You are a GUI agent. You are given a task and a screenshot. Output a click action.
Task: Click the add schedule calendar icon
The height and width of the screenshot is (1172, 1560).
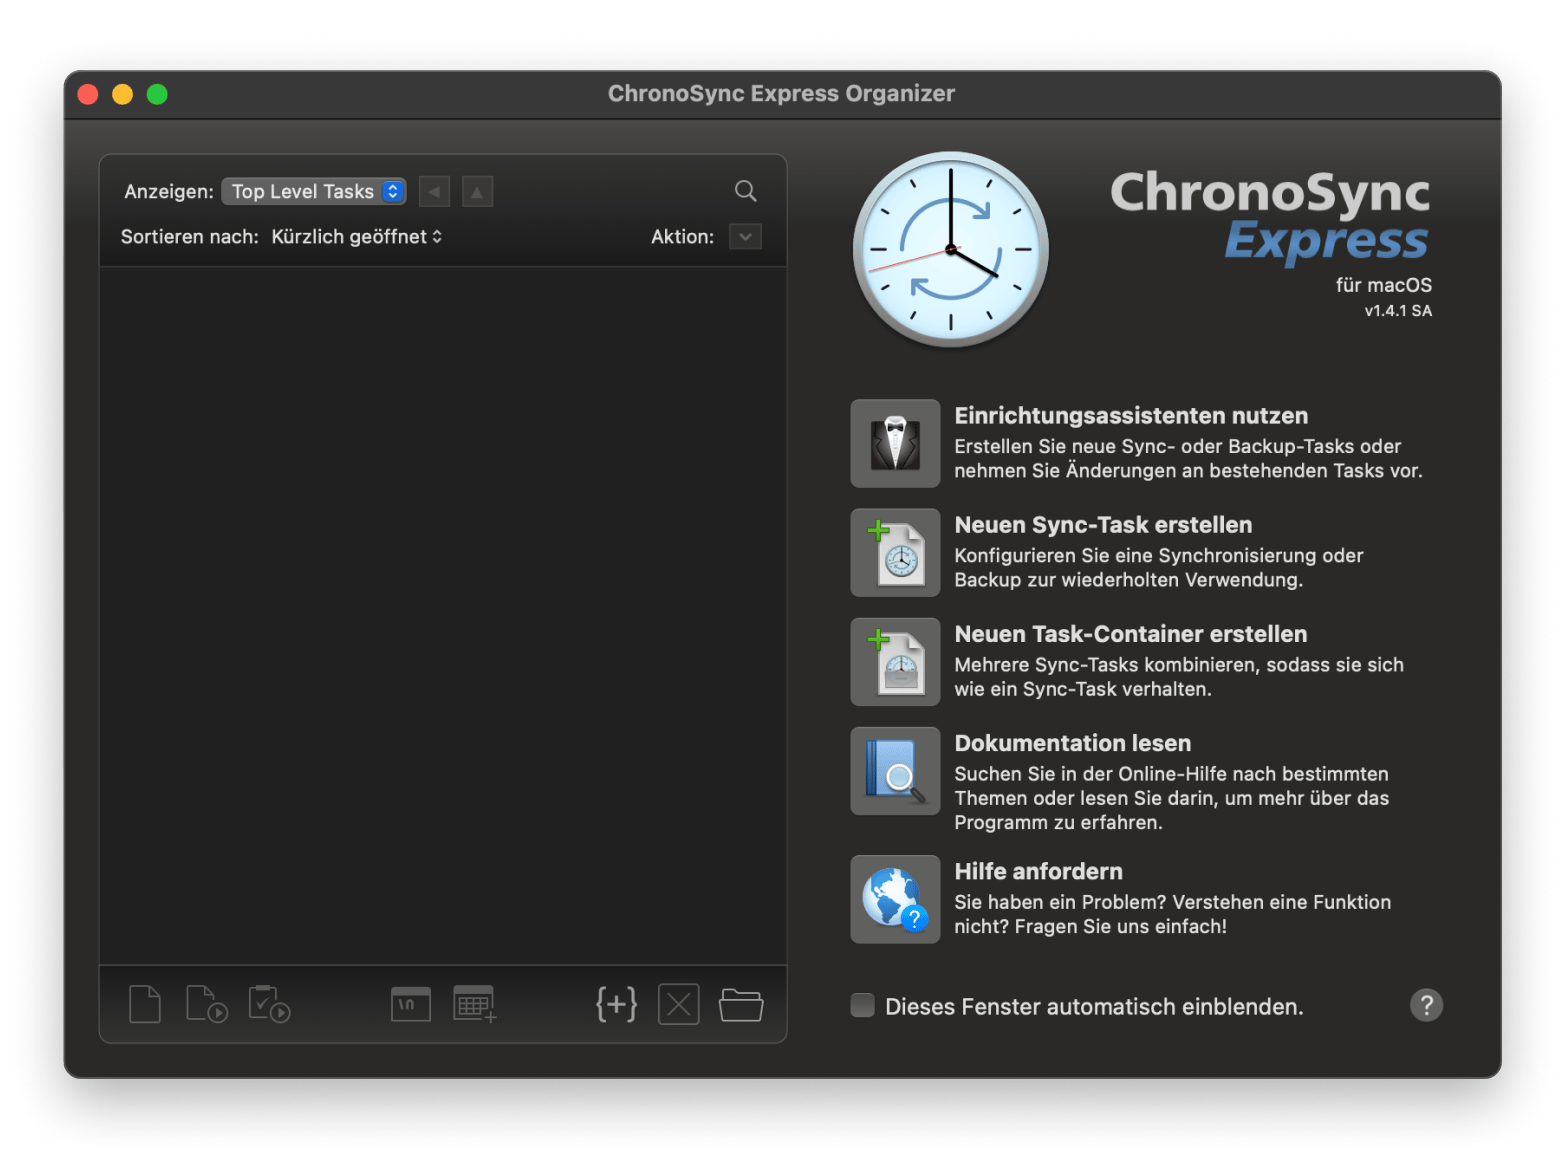click(474, 1004)
